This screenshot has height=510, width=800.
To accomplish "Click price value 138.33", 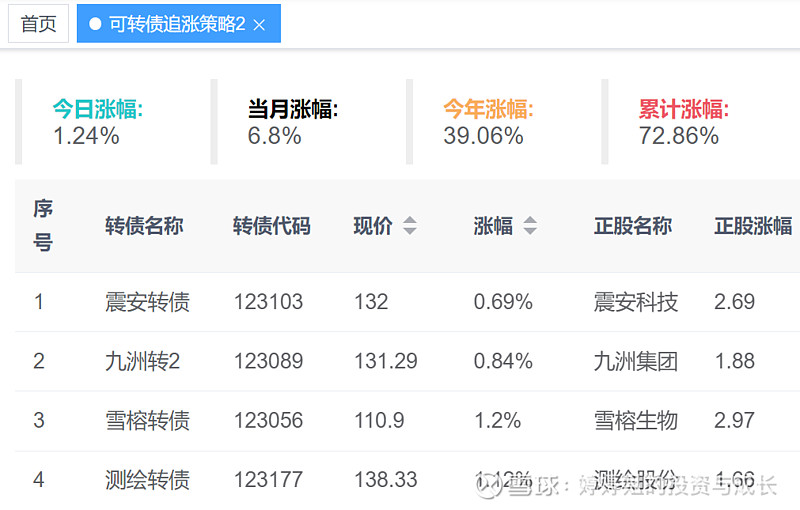I will [x=386, y=480].
